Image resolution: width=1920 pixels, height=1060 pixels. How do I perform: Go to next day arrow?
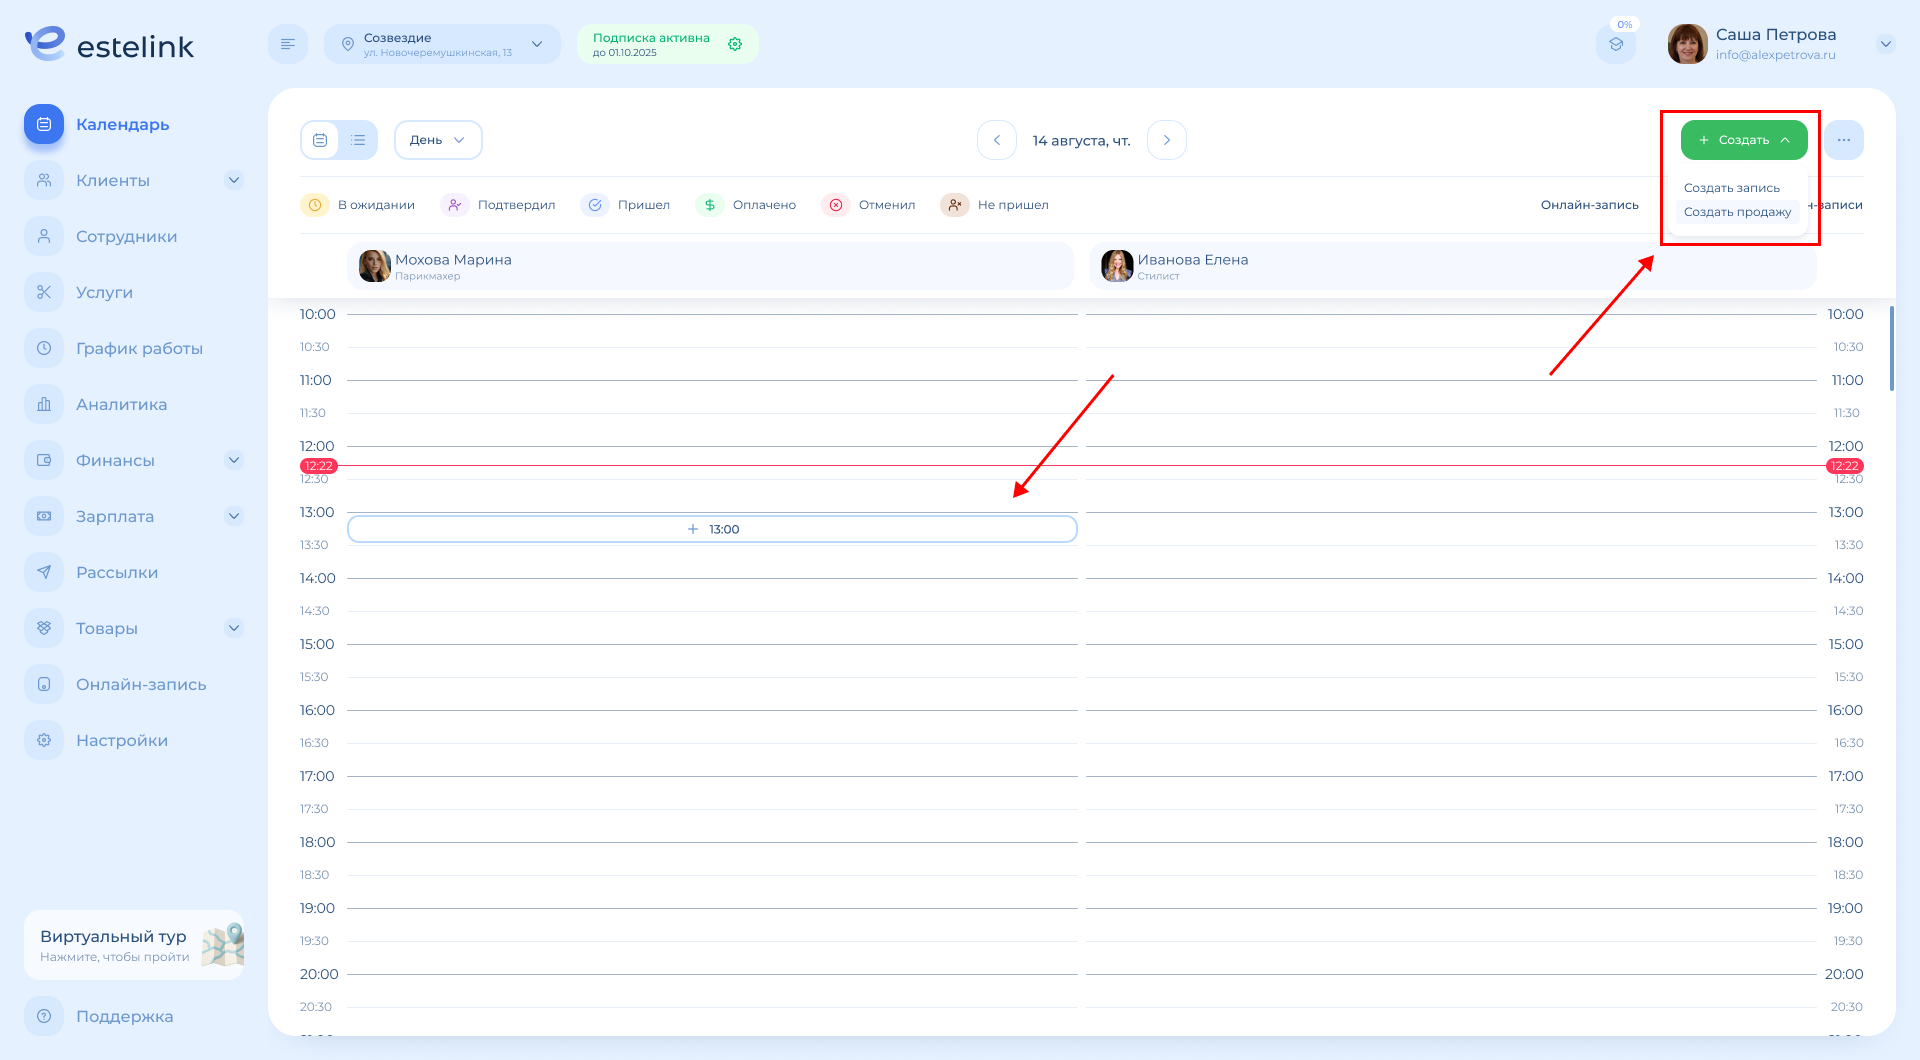point(1166,140)
